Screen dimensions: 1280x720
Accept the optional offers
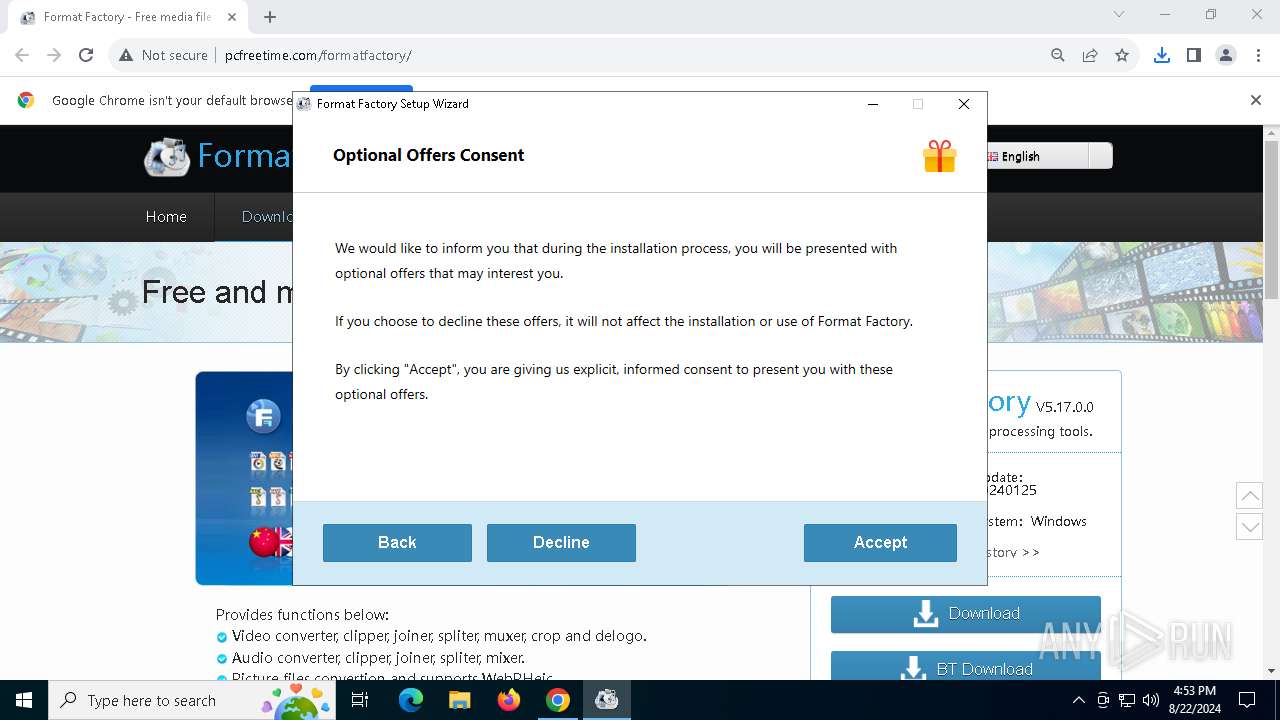coord(880,542)
